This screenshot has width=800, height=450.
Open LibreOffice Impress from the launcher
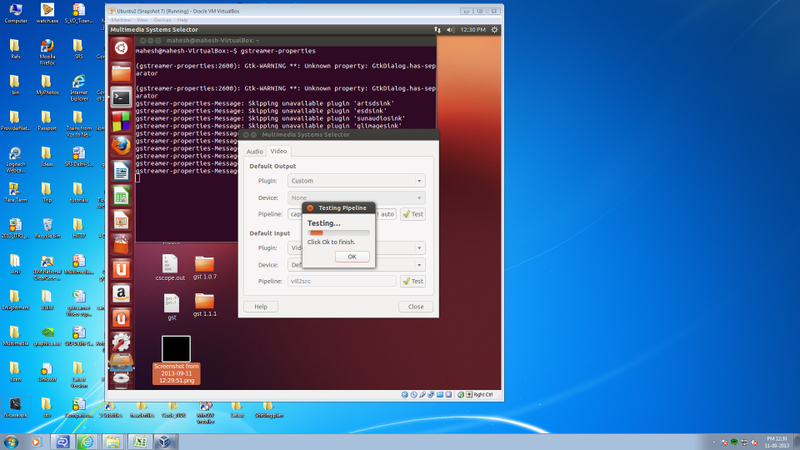[x=121, y=220]
